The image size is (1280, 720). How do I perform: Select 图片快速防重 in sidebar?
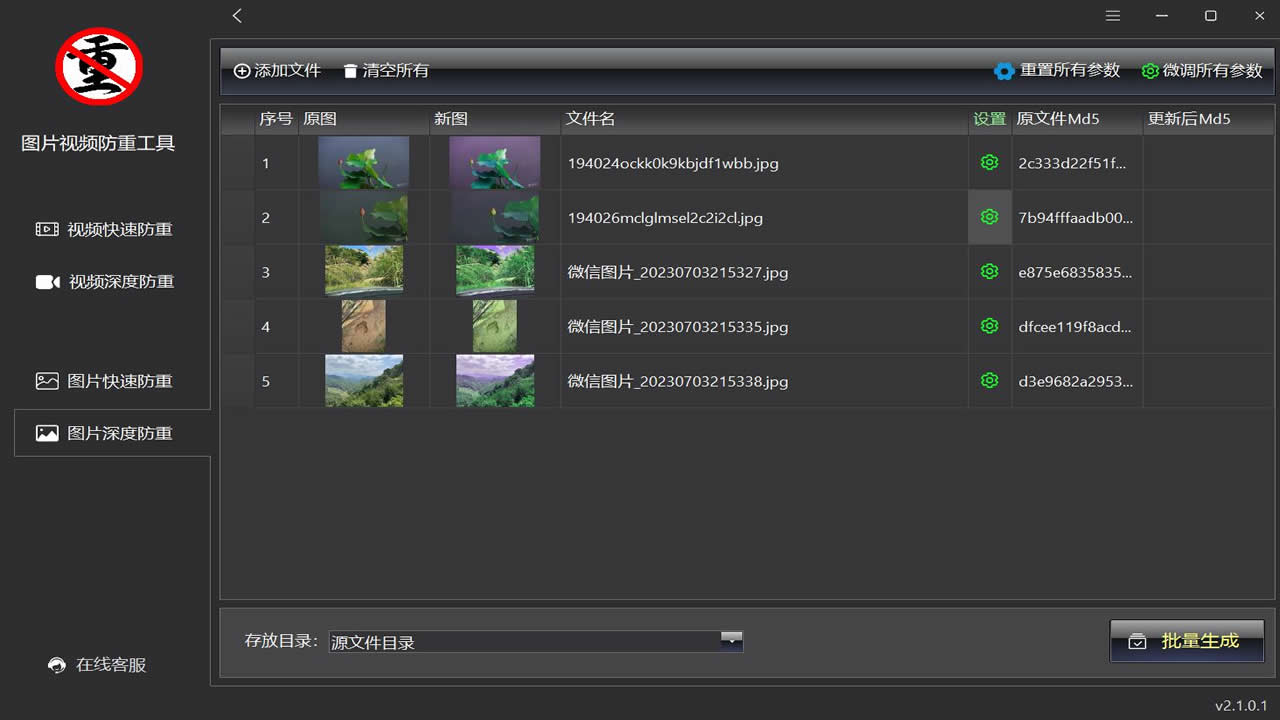tap(105, 381)
